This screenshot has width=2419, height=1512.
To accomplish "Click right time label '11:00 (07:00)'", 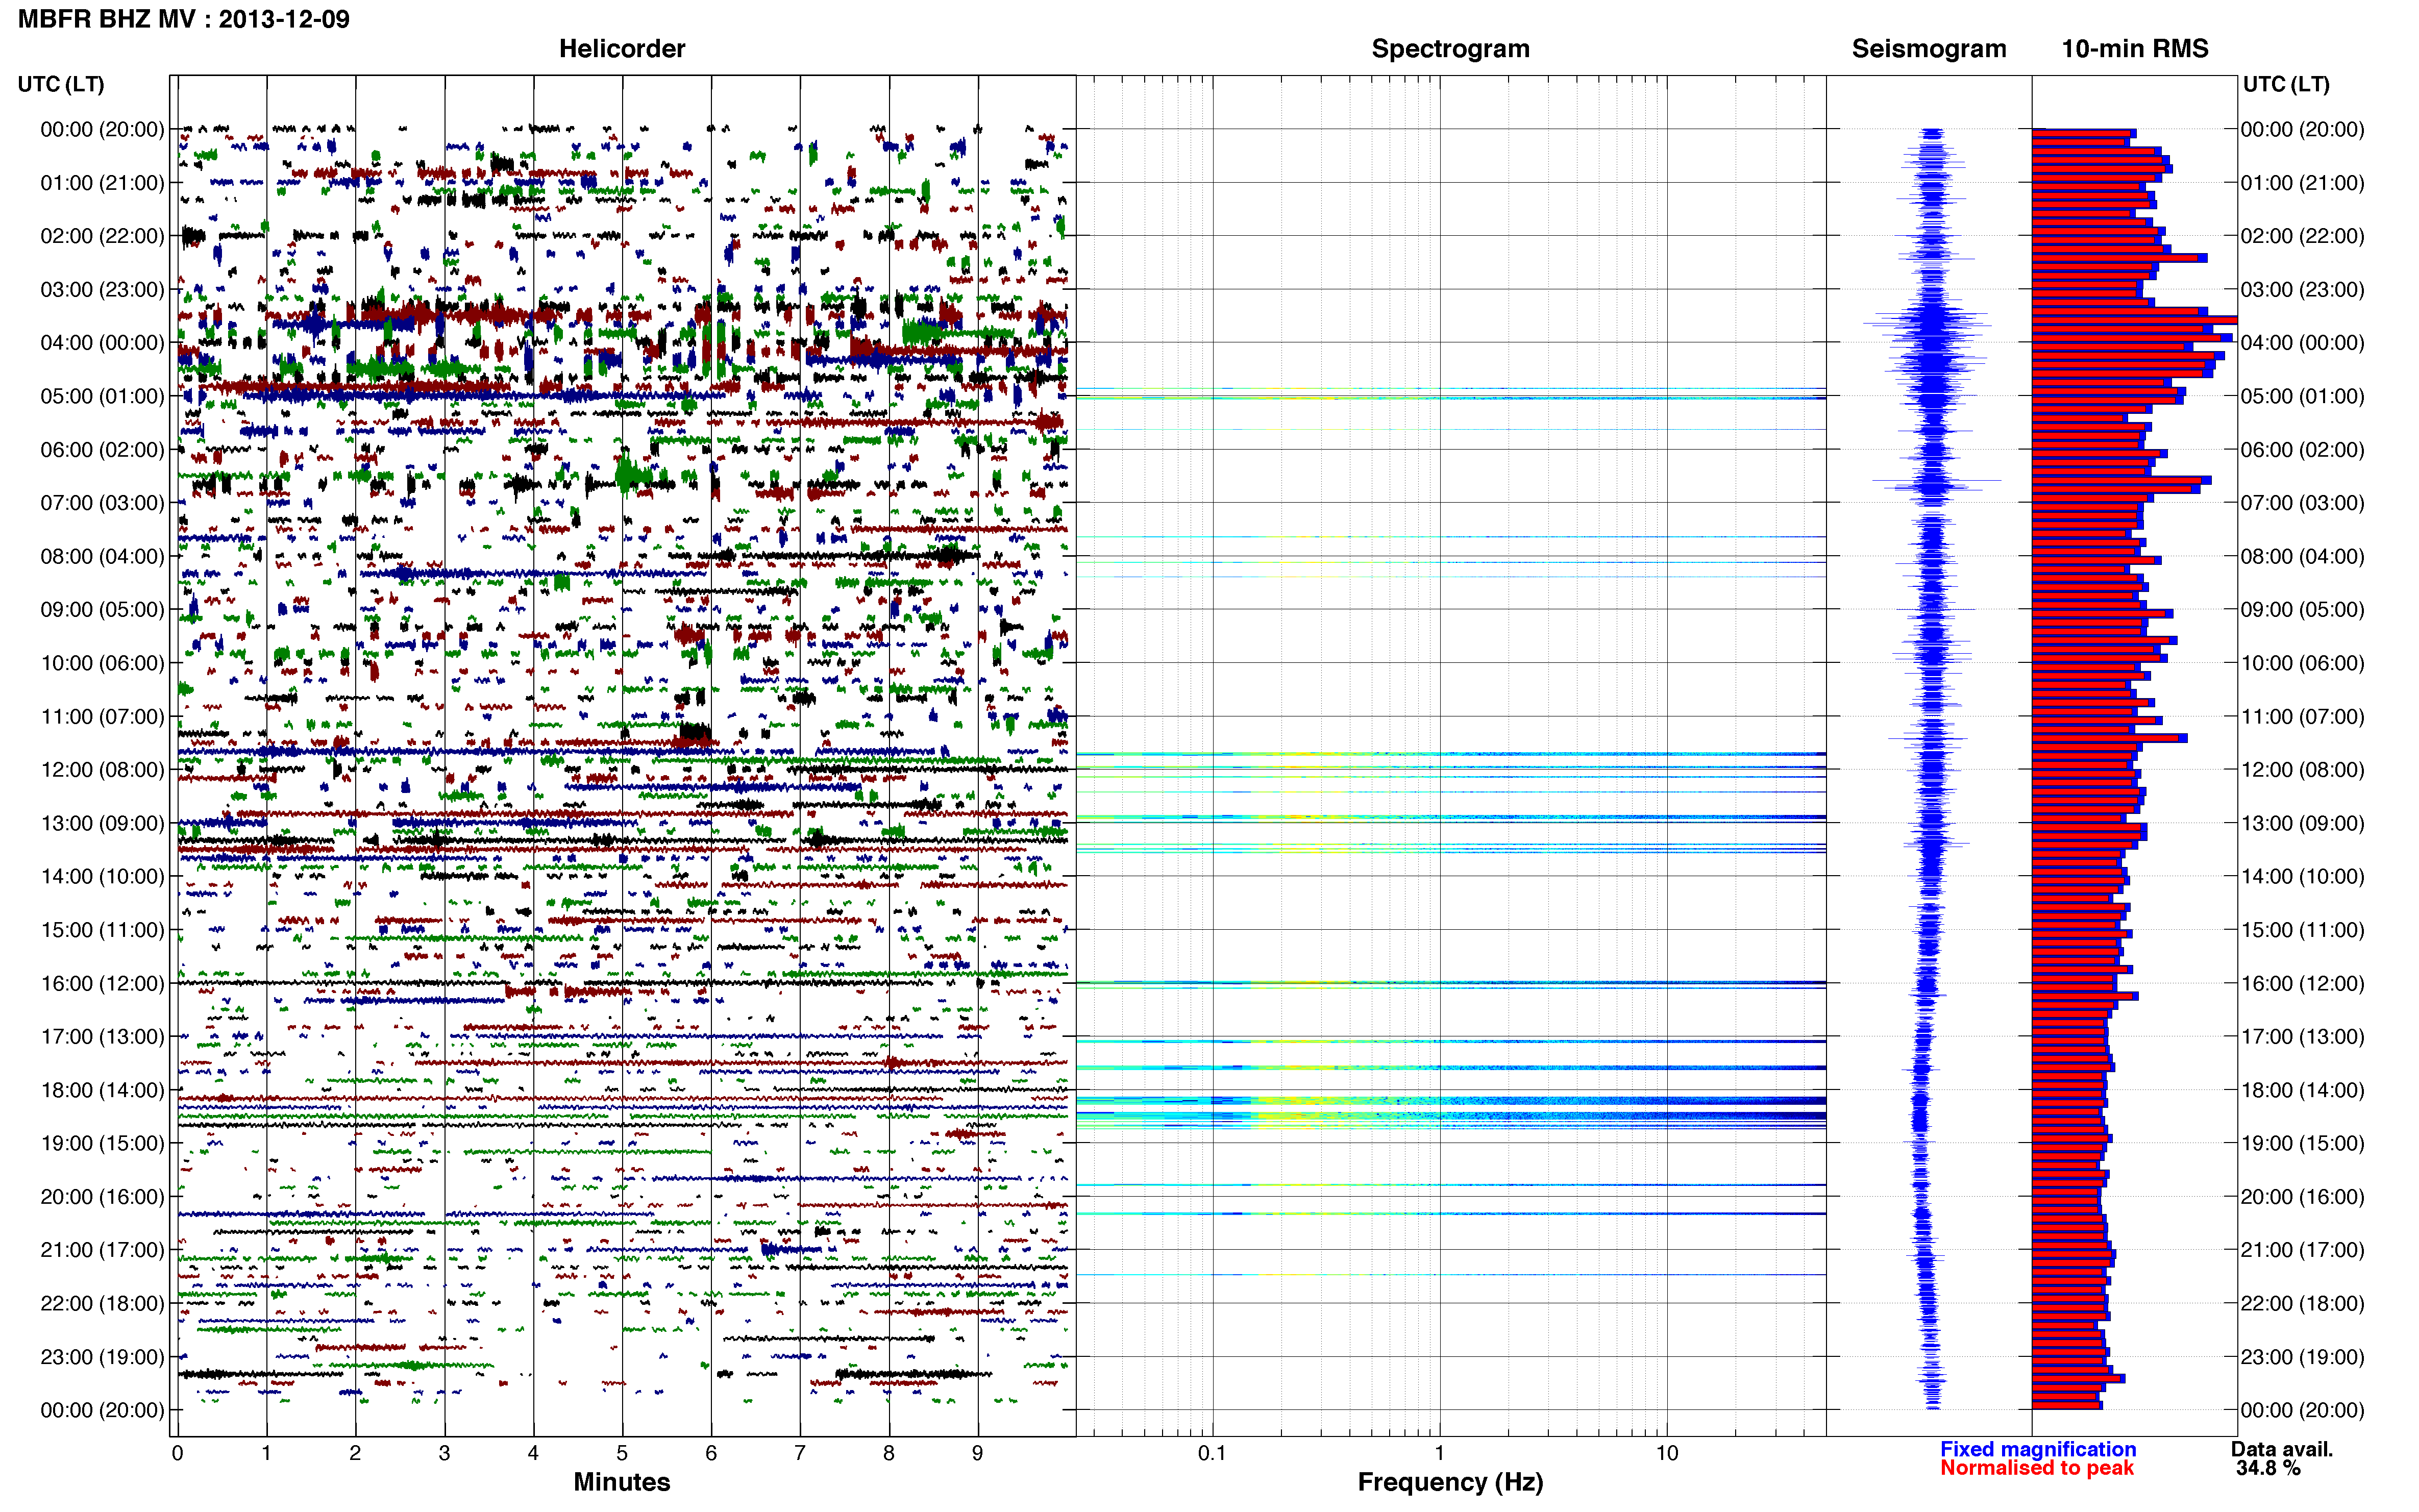I will [2302, 716].
